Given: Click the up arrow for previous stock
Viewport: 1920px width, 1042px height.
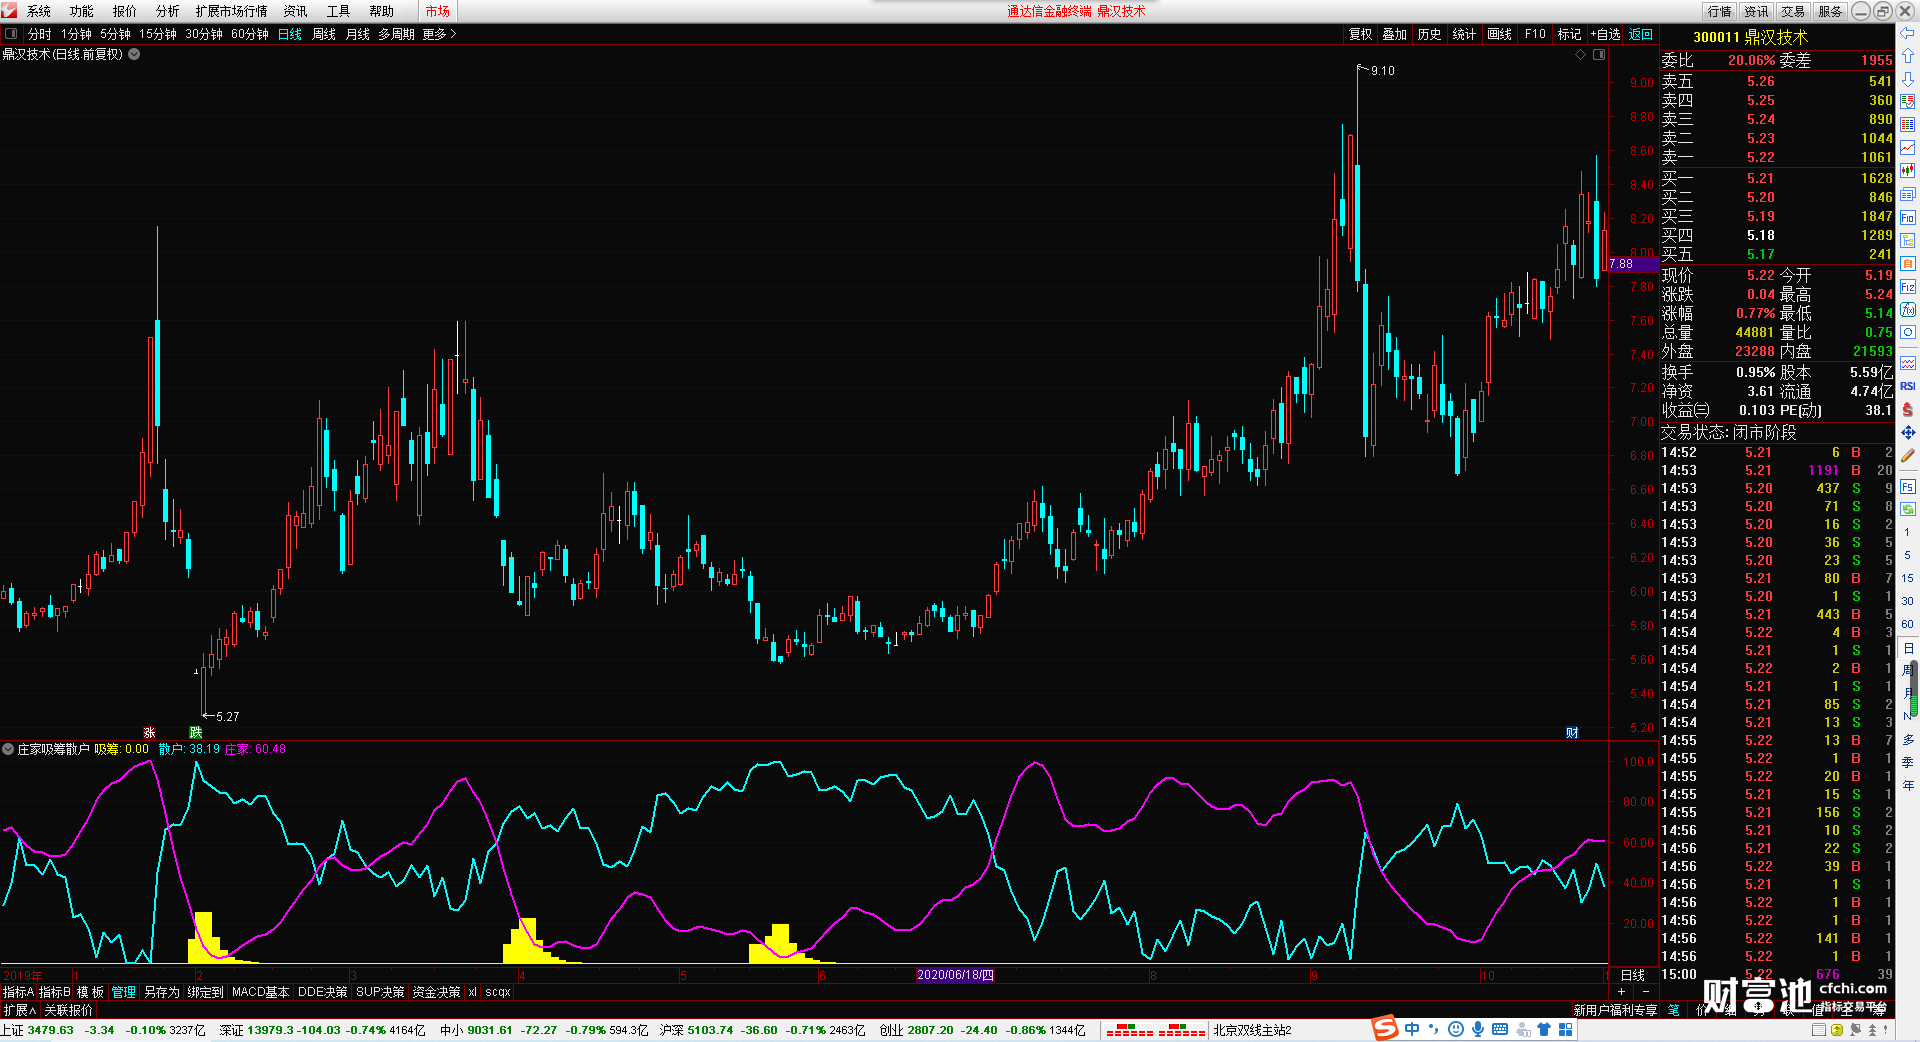Looking at the screenshot, I should pos(1908,56).
